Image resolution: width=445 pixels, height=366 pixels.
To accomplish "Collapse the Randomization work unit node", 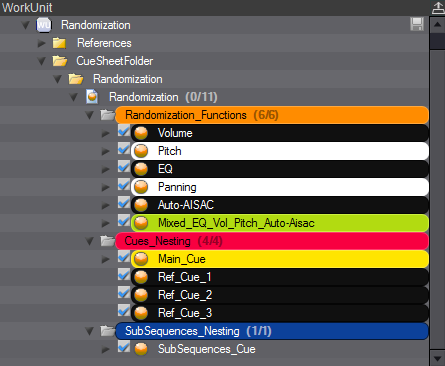I will pos(26,25).
